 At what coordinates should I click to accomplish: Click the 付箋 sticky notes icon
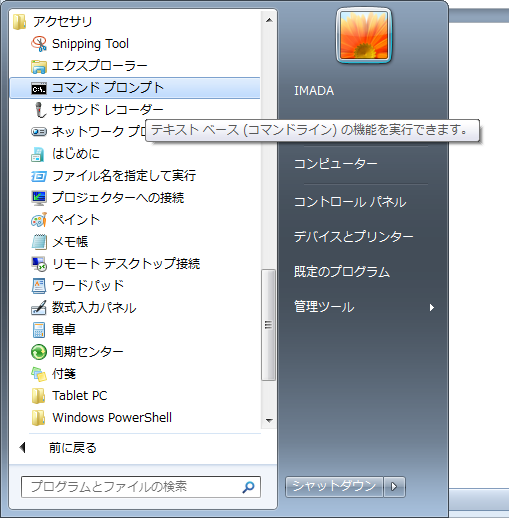coord(39,374)
